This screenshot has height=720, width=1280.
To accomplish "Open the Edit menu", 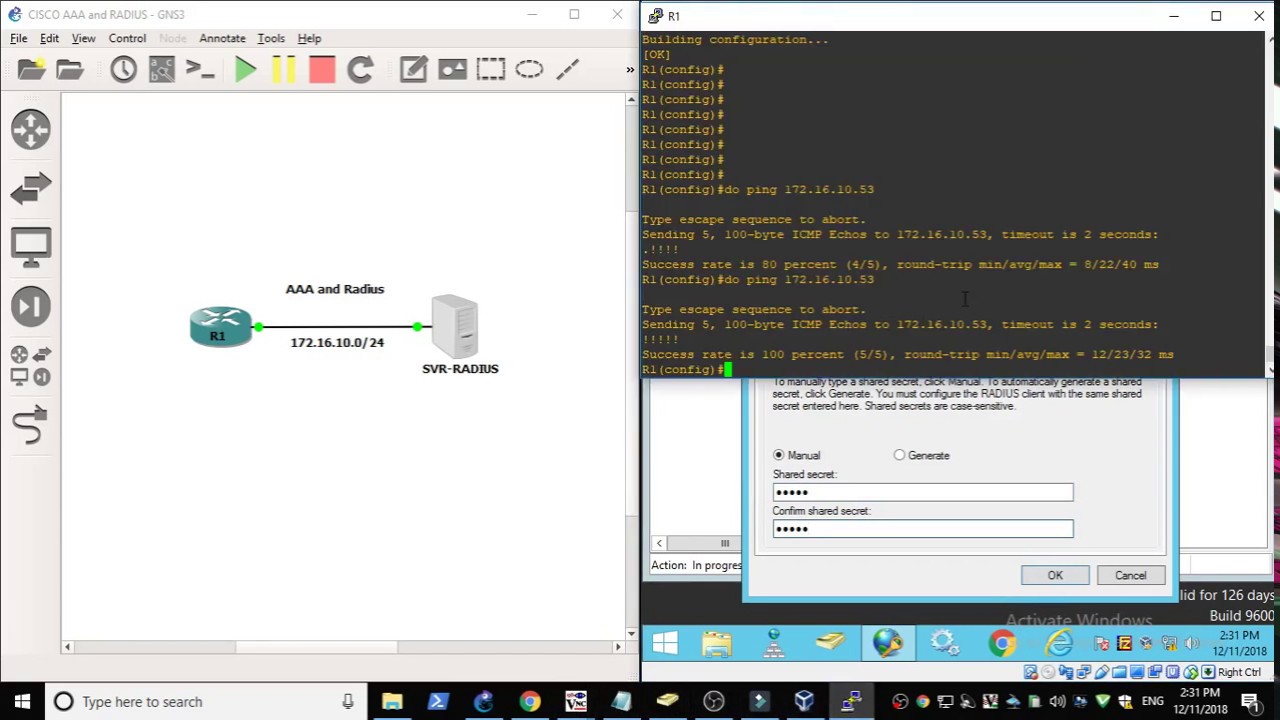I will click(49, 38).
